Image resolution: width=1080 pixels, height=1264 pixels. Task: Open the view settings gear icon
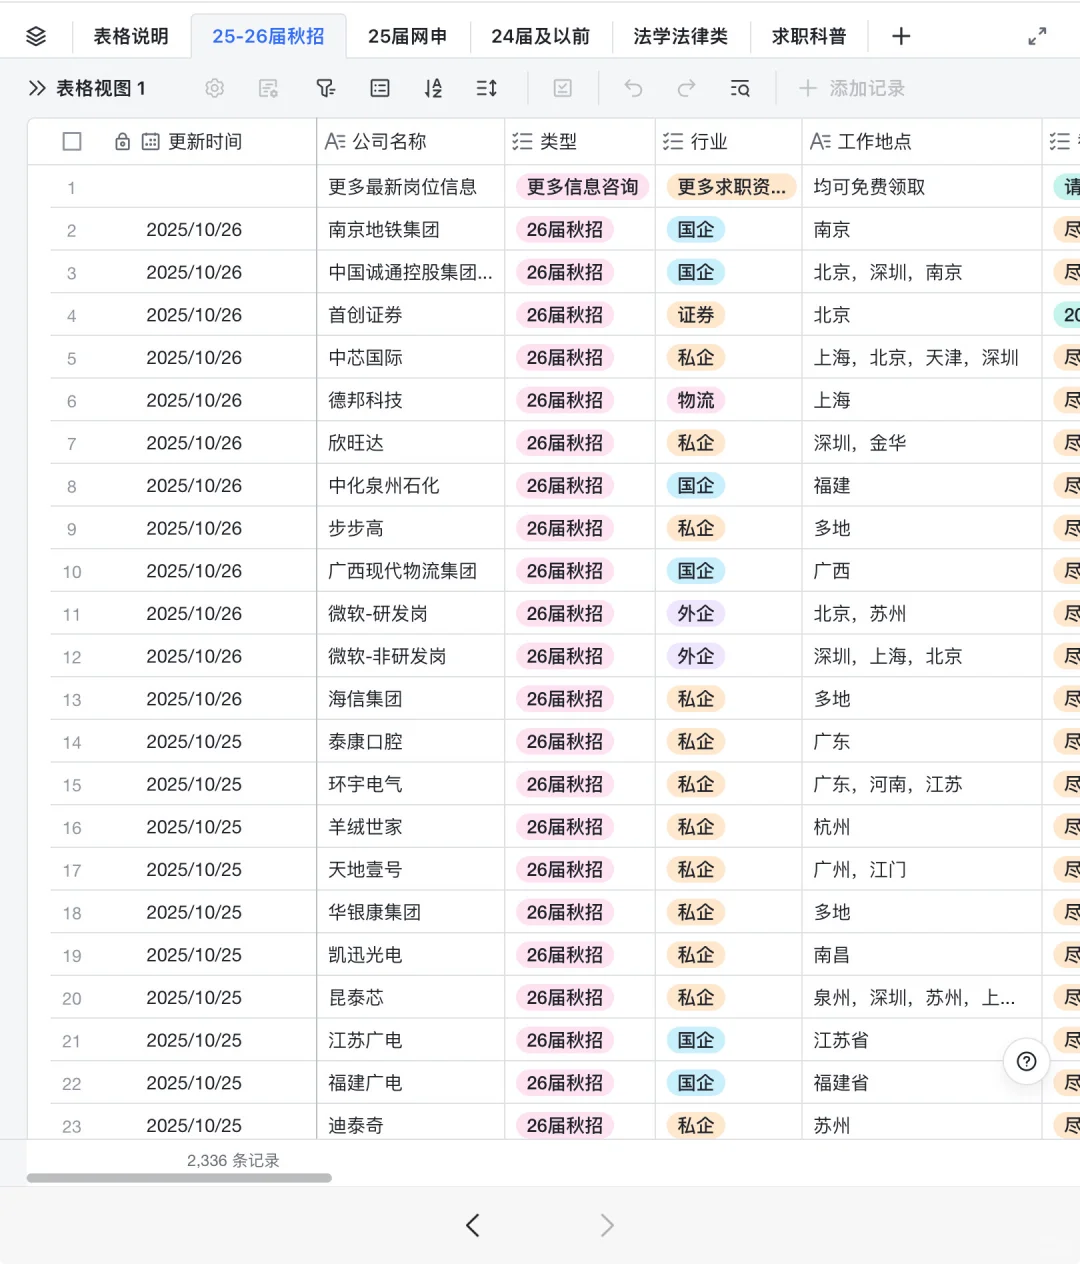pyautogui.click(x=214, y=88)
